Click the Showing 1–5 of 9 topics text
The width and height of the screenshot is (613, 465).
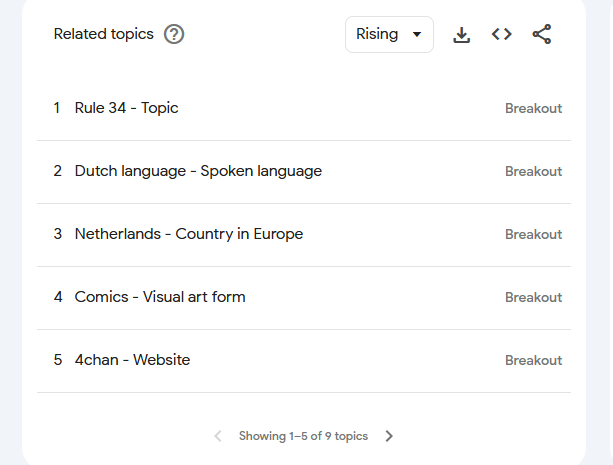click(303, 436)
